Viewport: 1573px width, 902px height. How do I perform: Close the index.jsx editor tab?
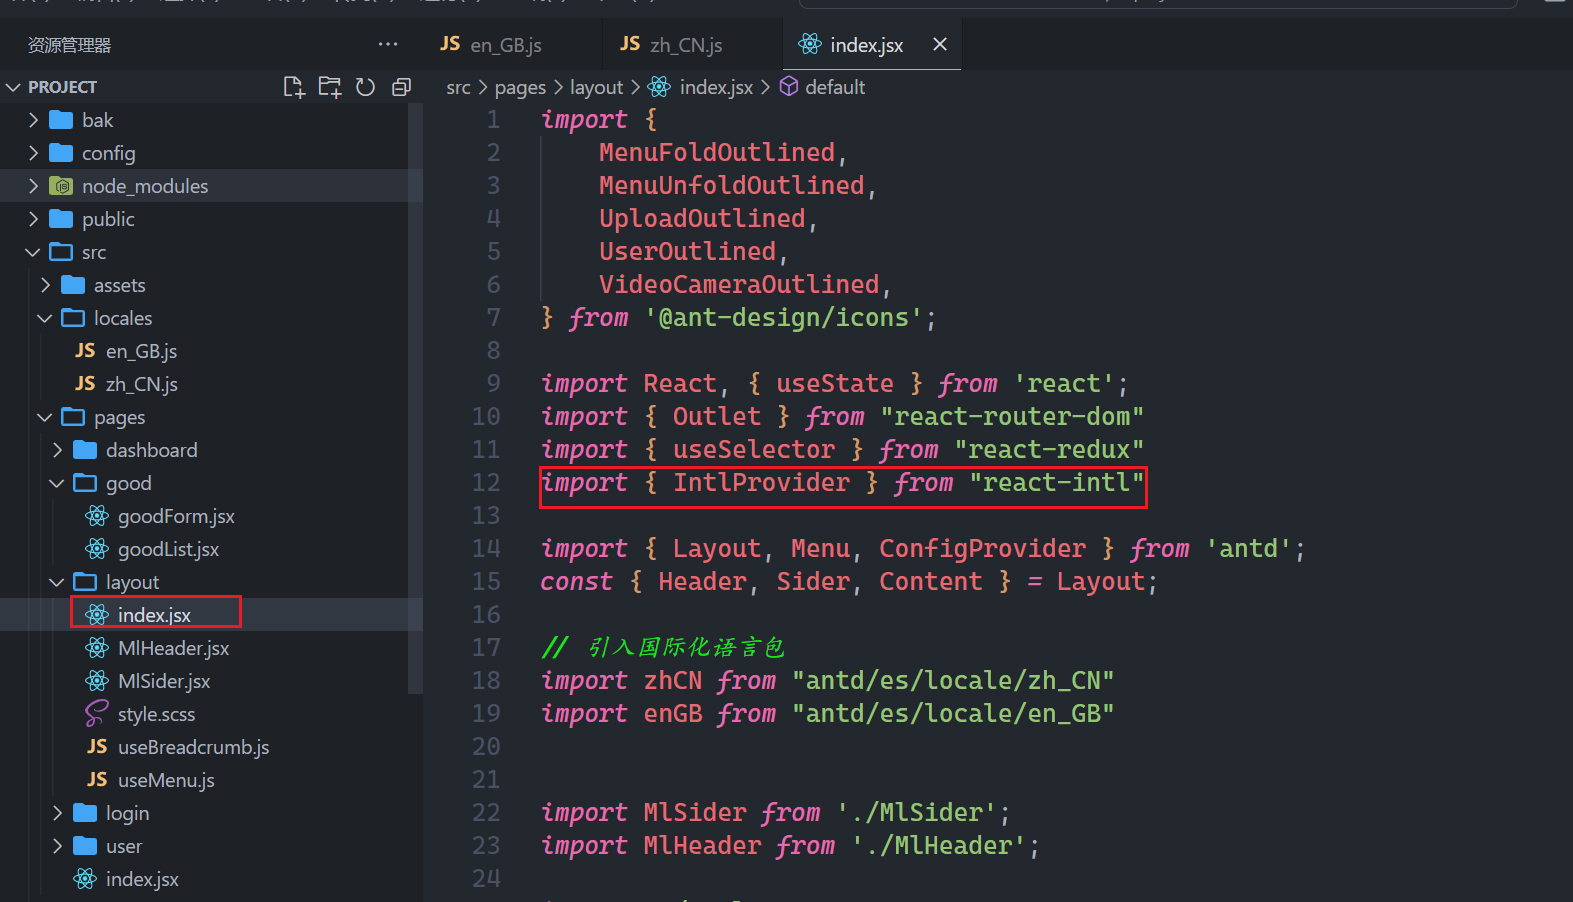pos(940,44)
